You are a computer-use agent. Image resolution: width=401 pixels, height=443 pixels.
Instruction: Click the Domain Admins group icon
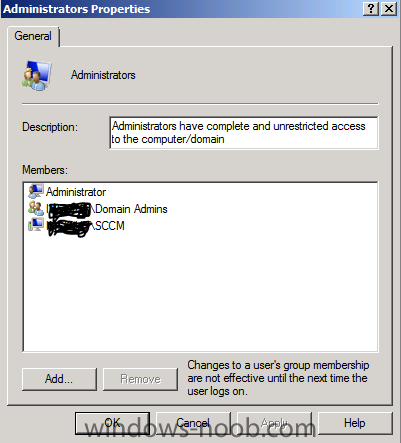(x=36, y=208)
